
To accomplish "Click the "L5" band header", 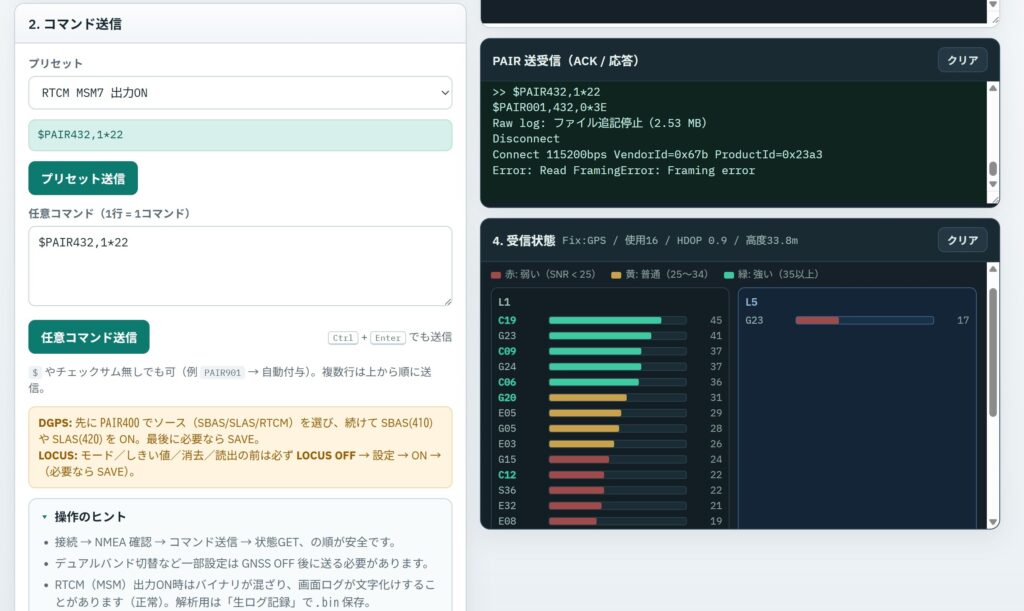I will tap(751, 302).
